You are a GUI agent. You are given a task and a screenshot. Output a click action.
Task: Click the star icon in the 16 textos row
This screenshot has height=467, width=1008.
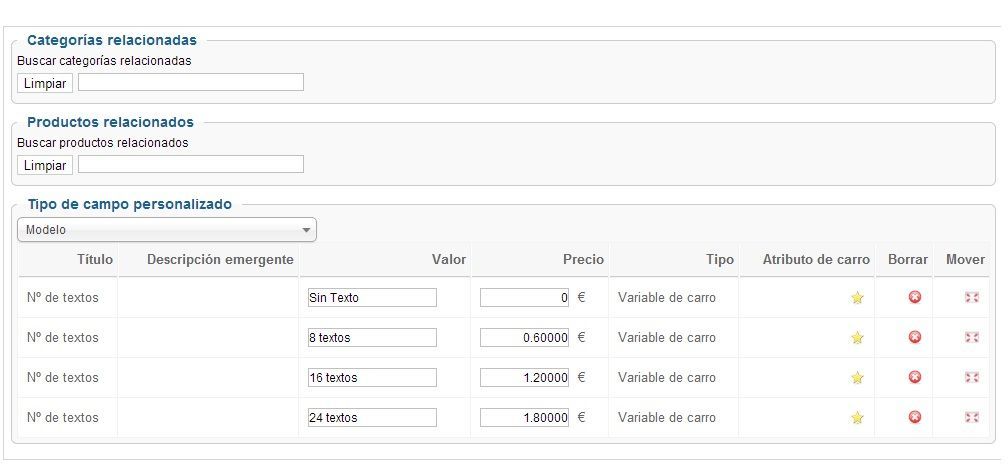(x=857, y=378)
